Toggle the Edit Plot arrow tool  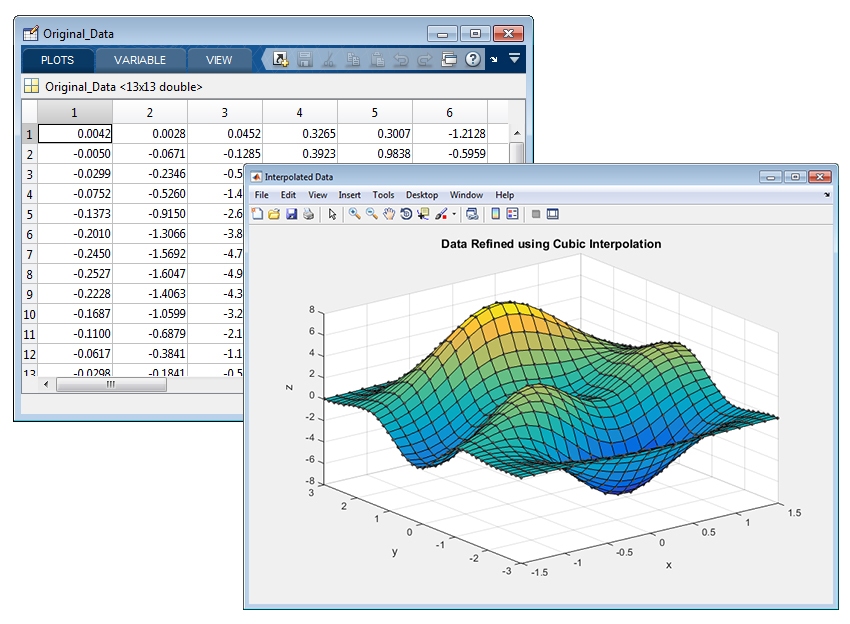click(332, 213)
